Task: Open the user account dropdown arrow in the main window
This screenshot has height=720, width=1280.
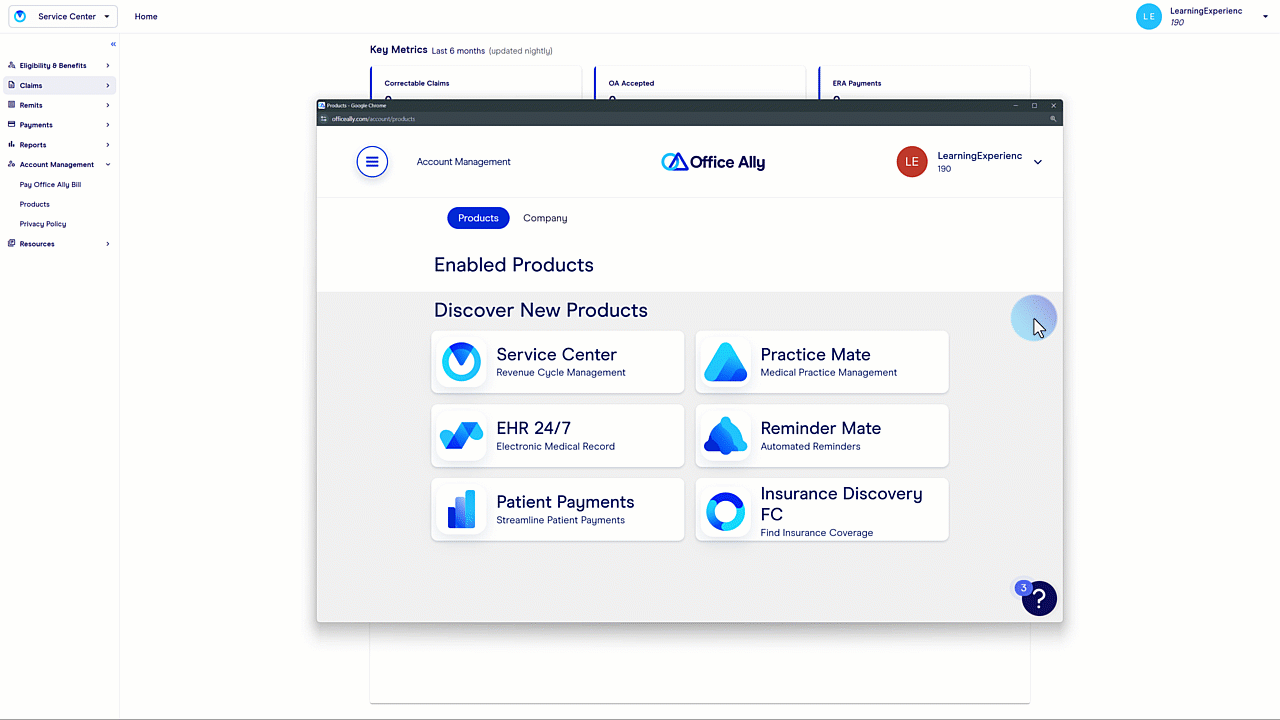Action: (1265, 16)
